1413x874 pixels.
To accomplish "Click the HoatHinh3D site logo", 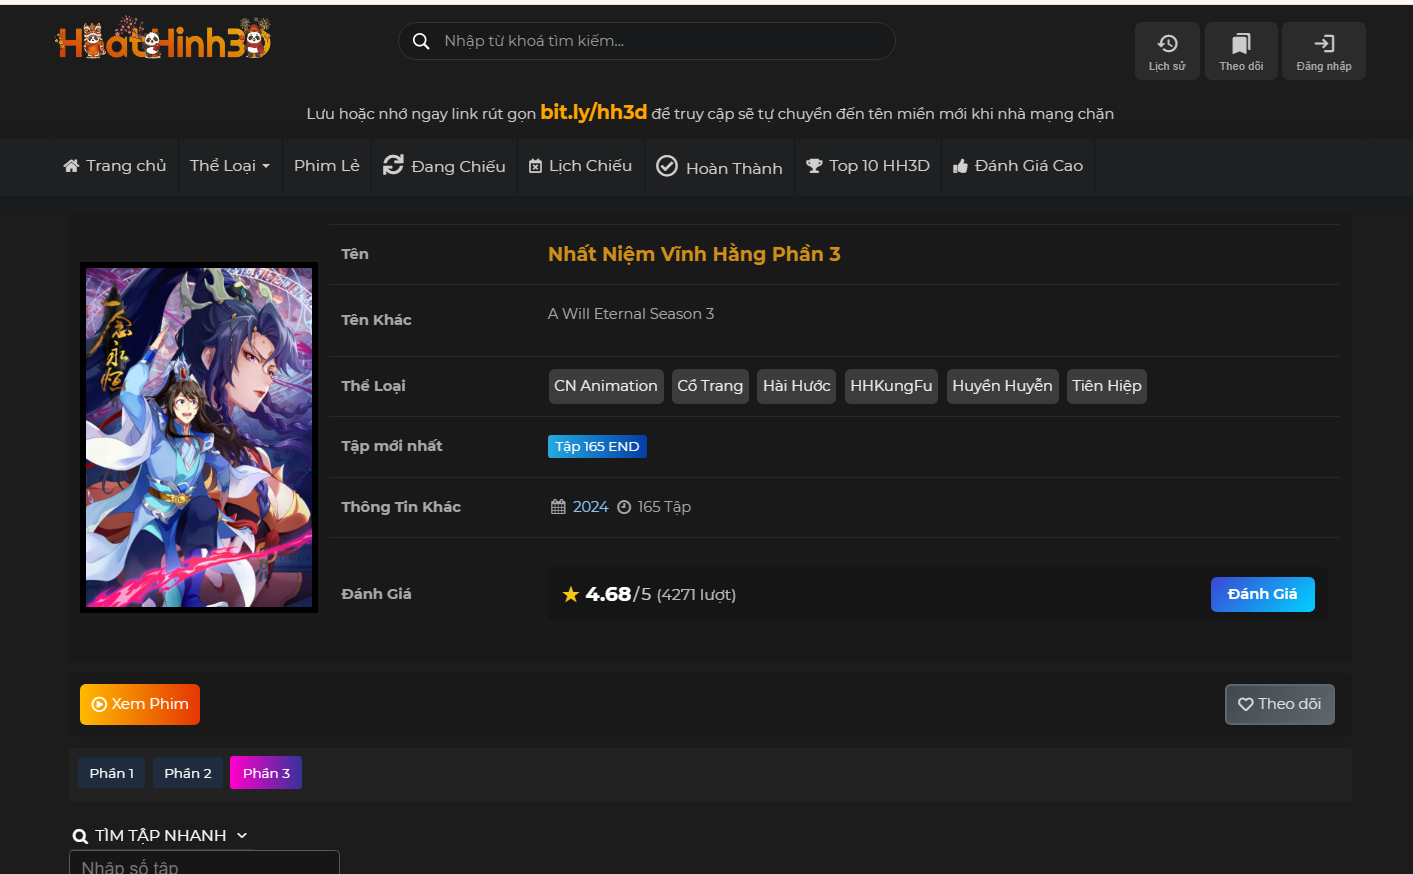I will pyautogui.click(x=163, y=41).
